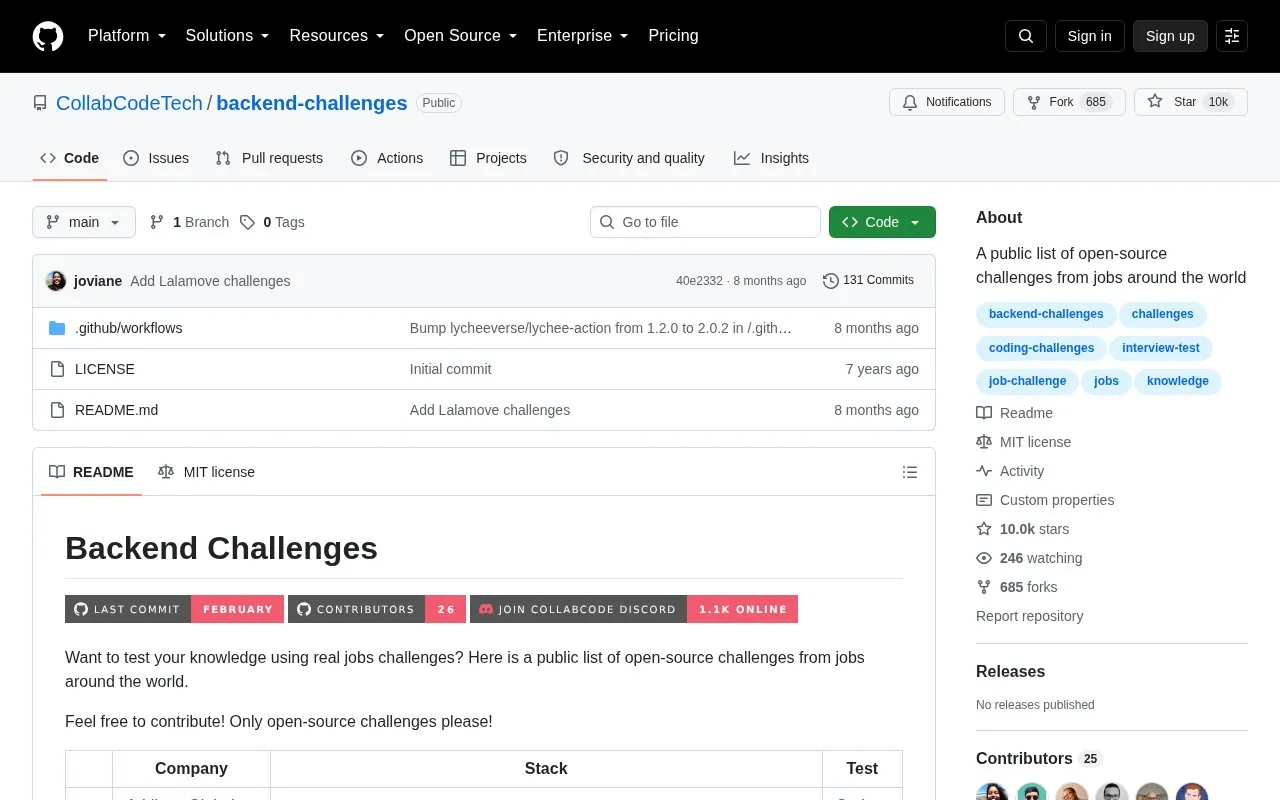The image size is (1280, 800).
Task: Open the Actions tab
Action: 387,158
